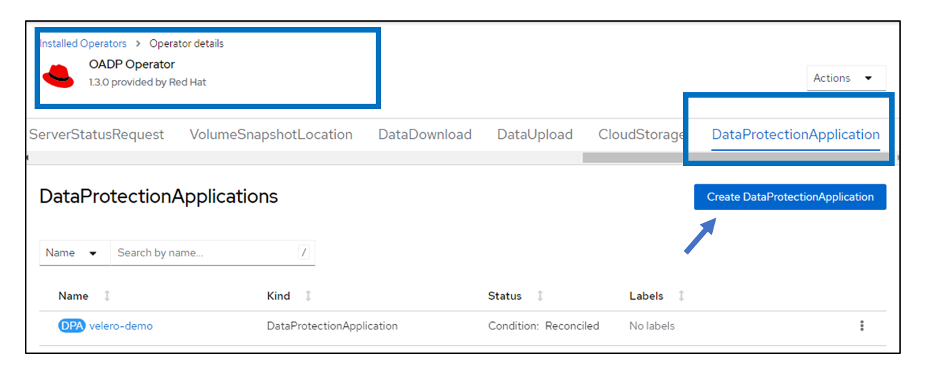Open the kebab menu for velero-demo
The width and height of the screenshot is (936, 382).
pos(861,326)
